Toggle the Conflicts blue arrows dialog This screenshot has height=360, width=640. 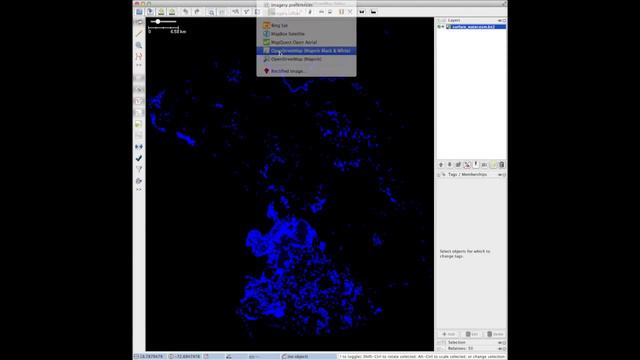[x=139, y=147]
